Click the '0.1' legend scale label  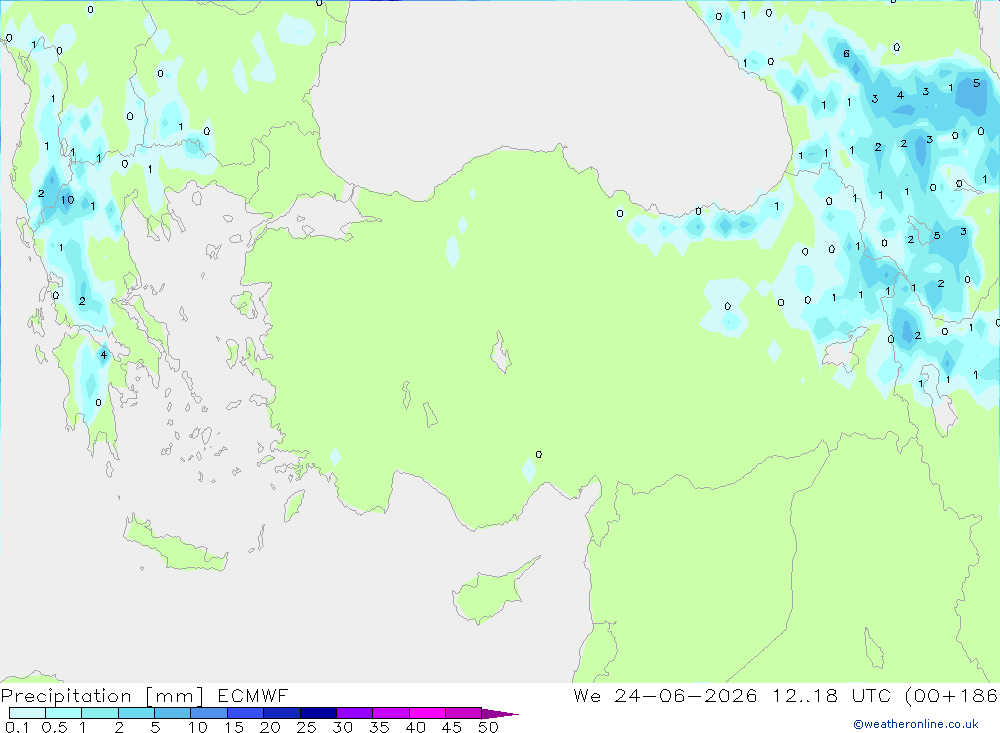17,727
